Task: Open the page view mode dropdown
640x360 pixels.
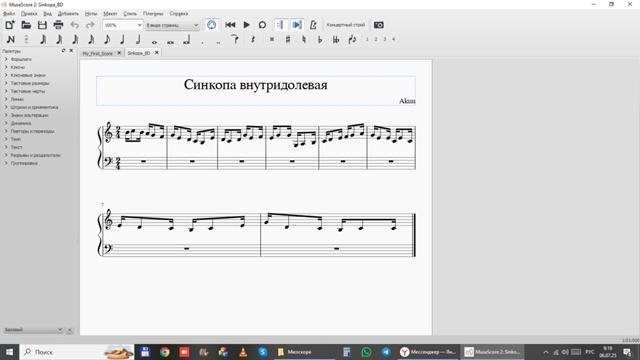Action: [x=172, y=25]
